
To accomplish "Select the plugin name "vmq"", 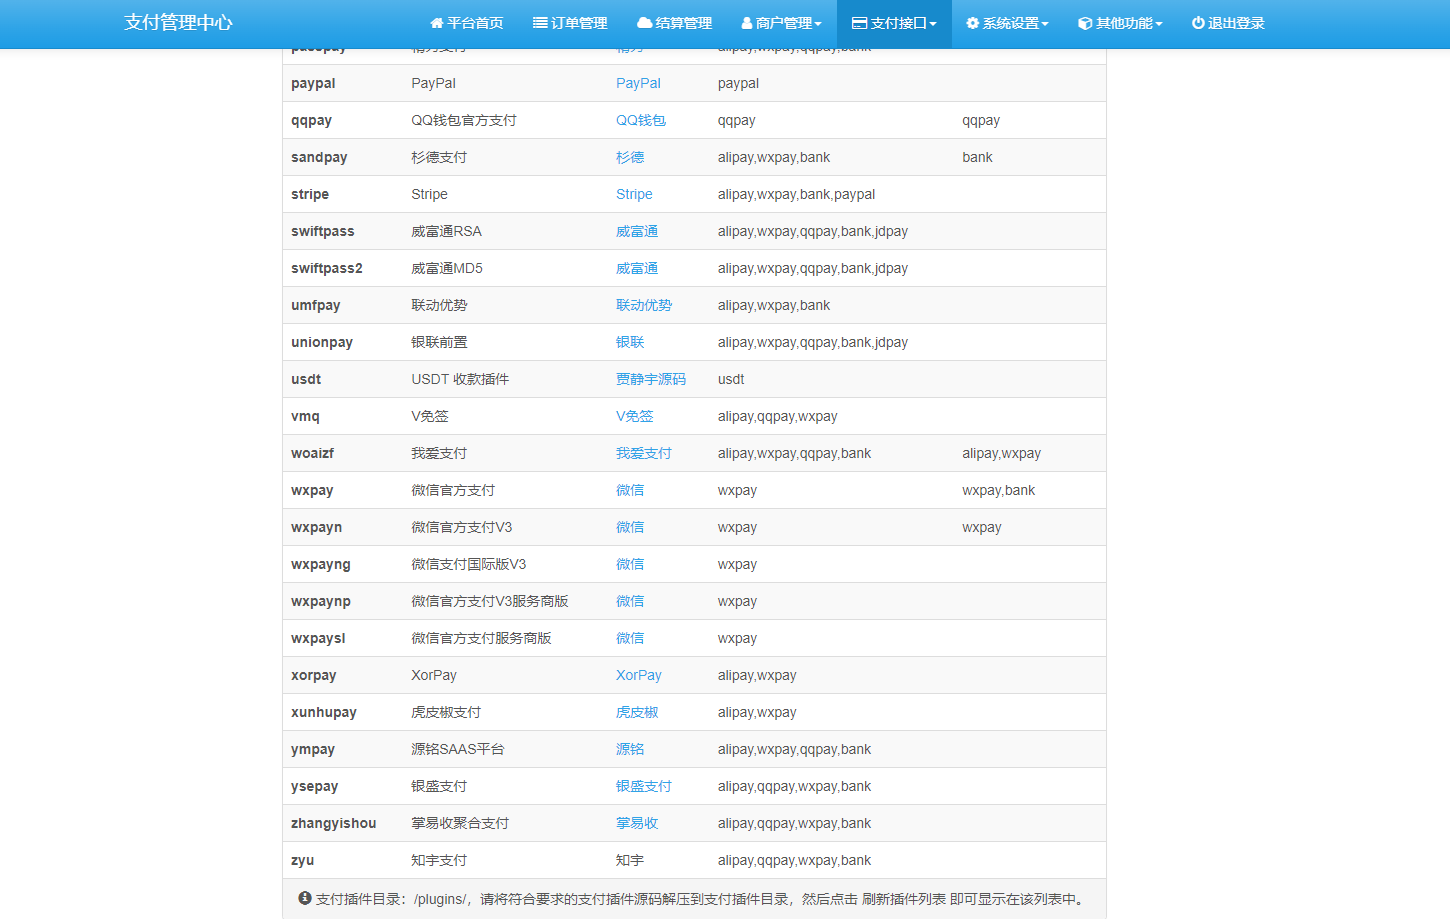I will pos(305,416).
